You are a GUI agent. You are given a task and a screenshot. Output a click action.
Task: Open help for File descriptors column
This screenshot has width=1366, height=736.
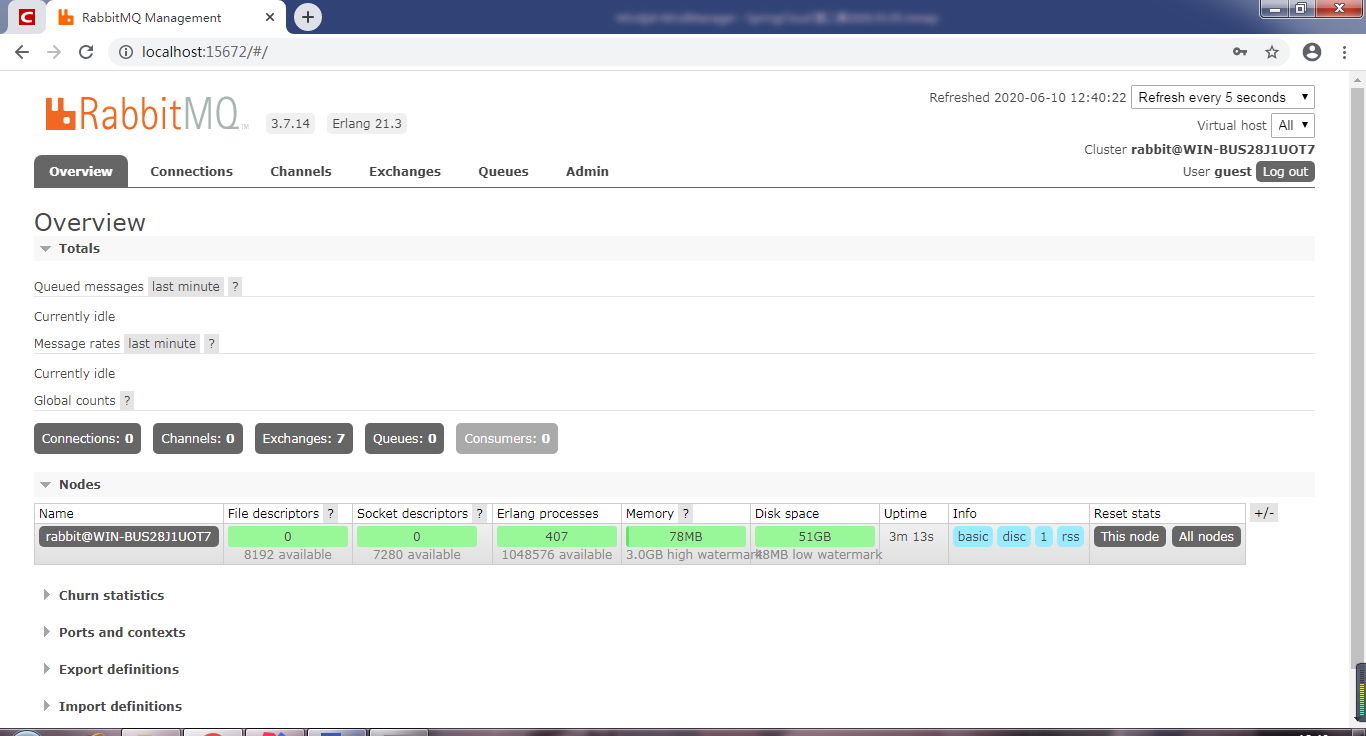click(331, 513)
